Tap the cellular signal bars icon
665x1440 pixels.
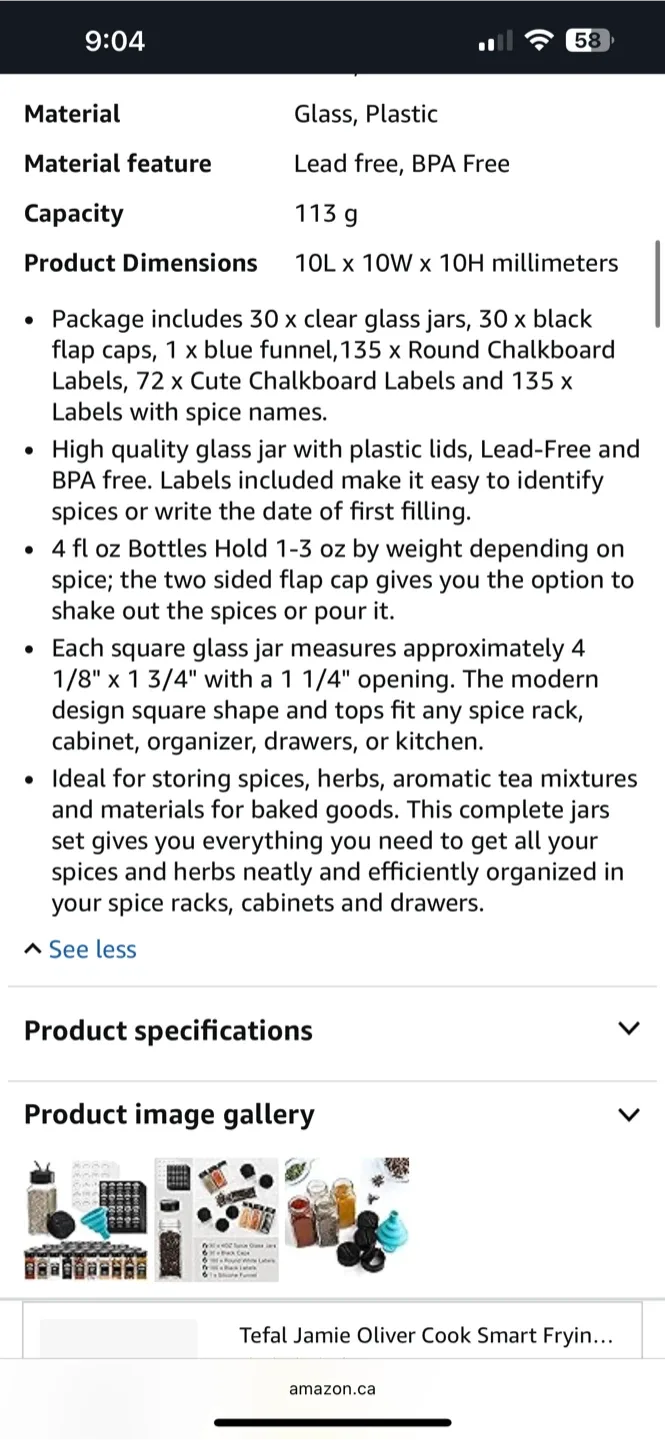(x=494, y=41)
